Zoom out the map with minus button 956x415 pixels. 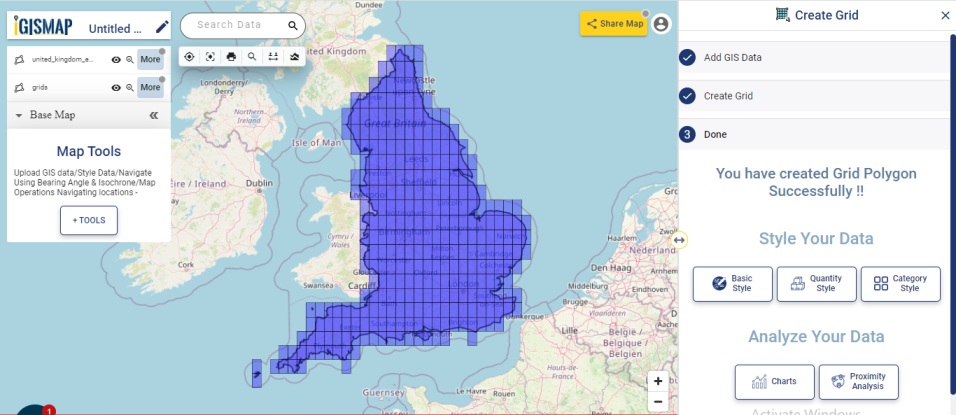(x=658, y=402)
